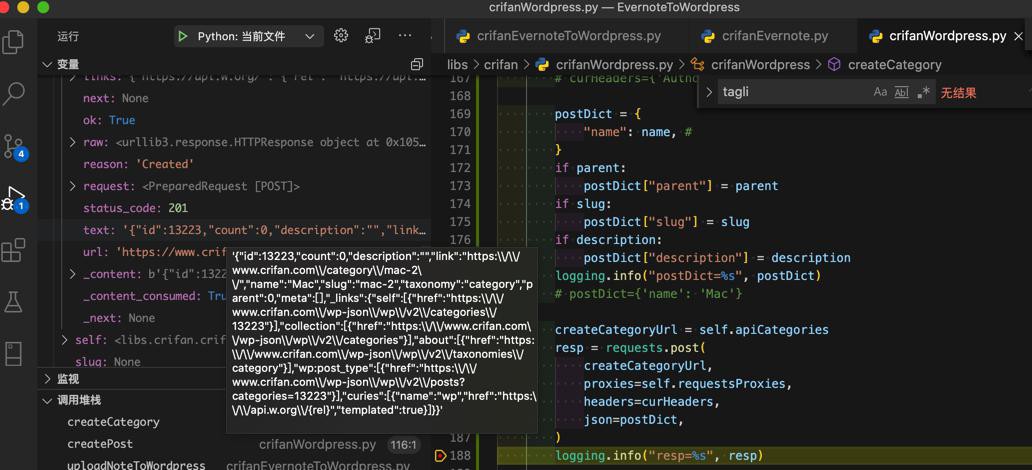This screenshot has height=470, width=1032.
Task: Expand the self variable
Action: (x=64, y=340)
